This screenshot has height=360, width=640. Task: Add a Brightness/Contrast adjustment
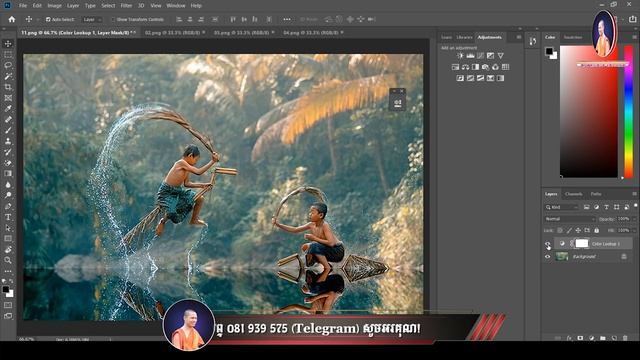pyautogui.click(x=460, y=56)
